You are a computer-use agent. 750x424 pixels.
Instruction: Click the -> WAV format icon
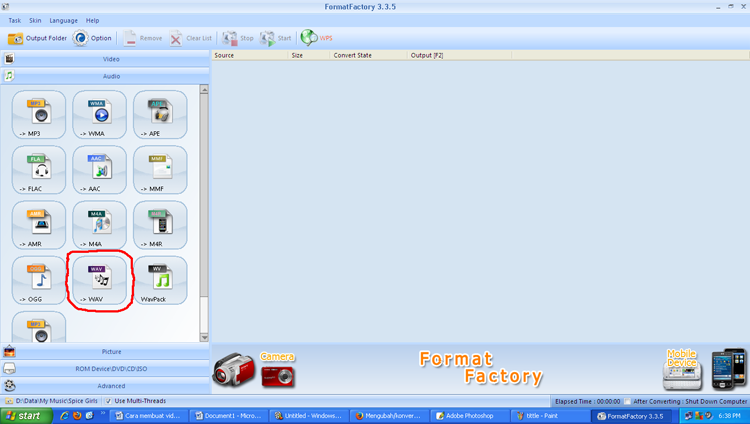pyautogui.click(x=99, y=280)
